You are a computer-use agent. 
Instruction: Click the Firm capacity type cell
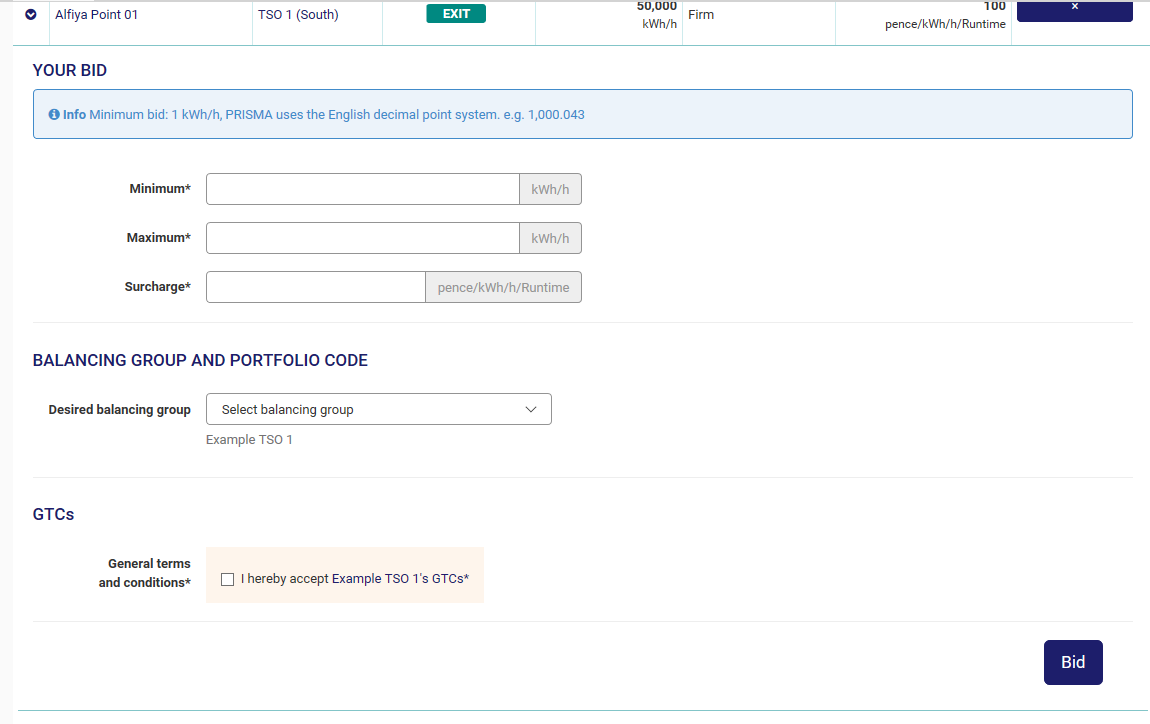point(701,15)
